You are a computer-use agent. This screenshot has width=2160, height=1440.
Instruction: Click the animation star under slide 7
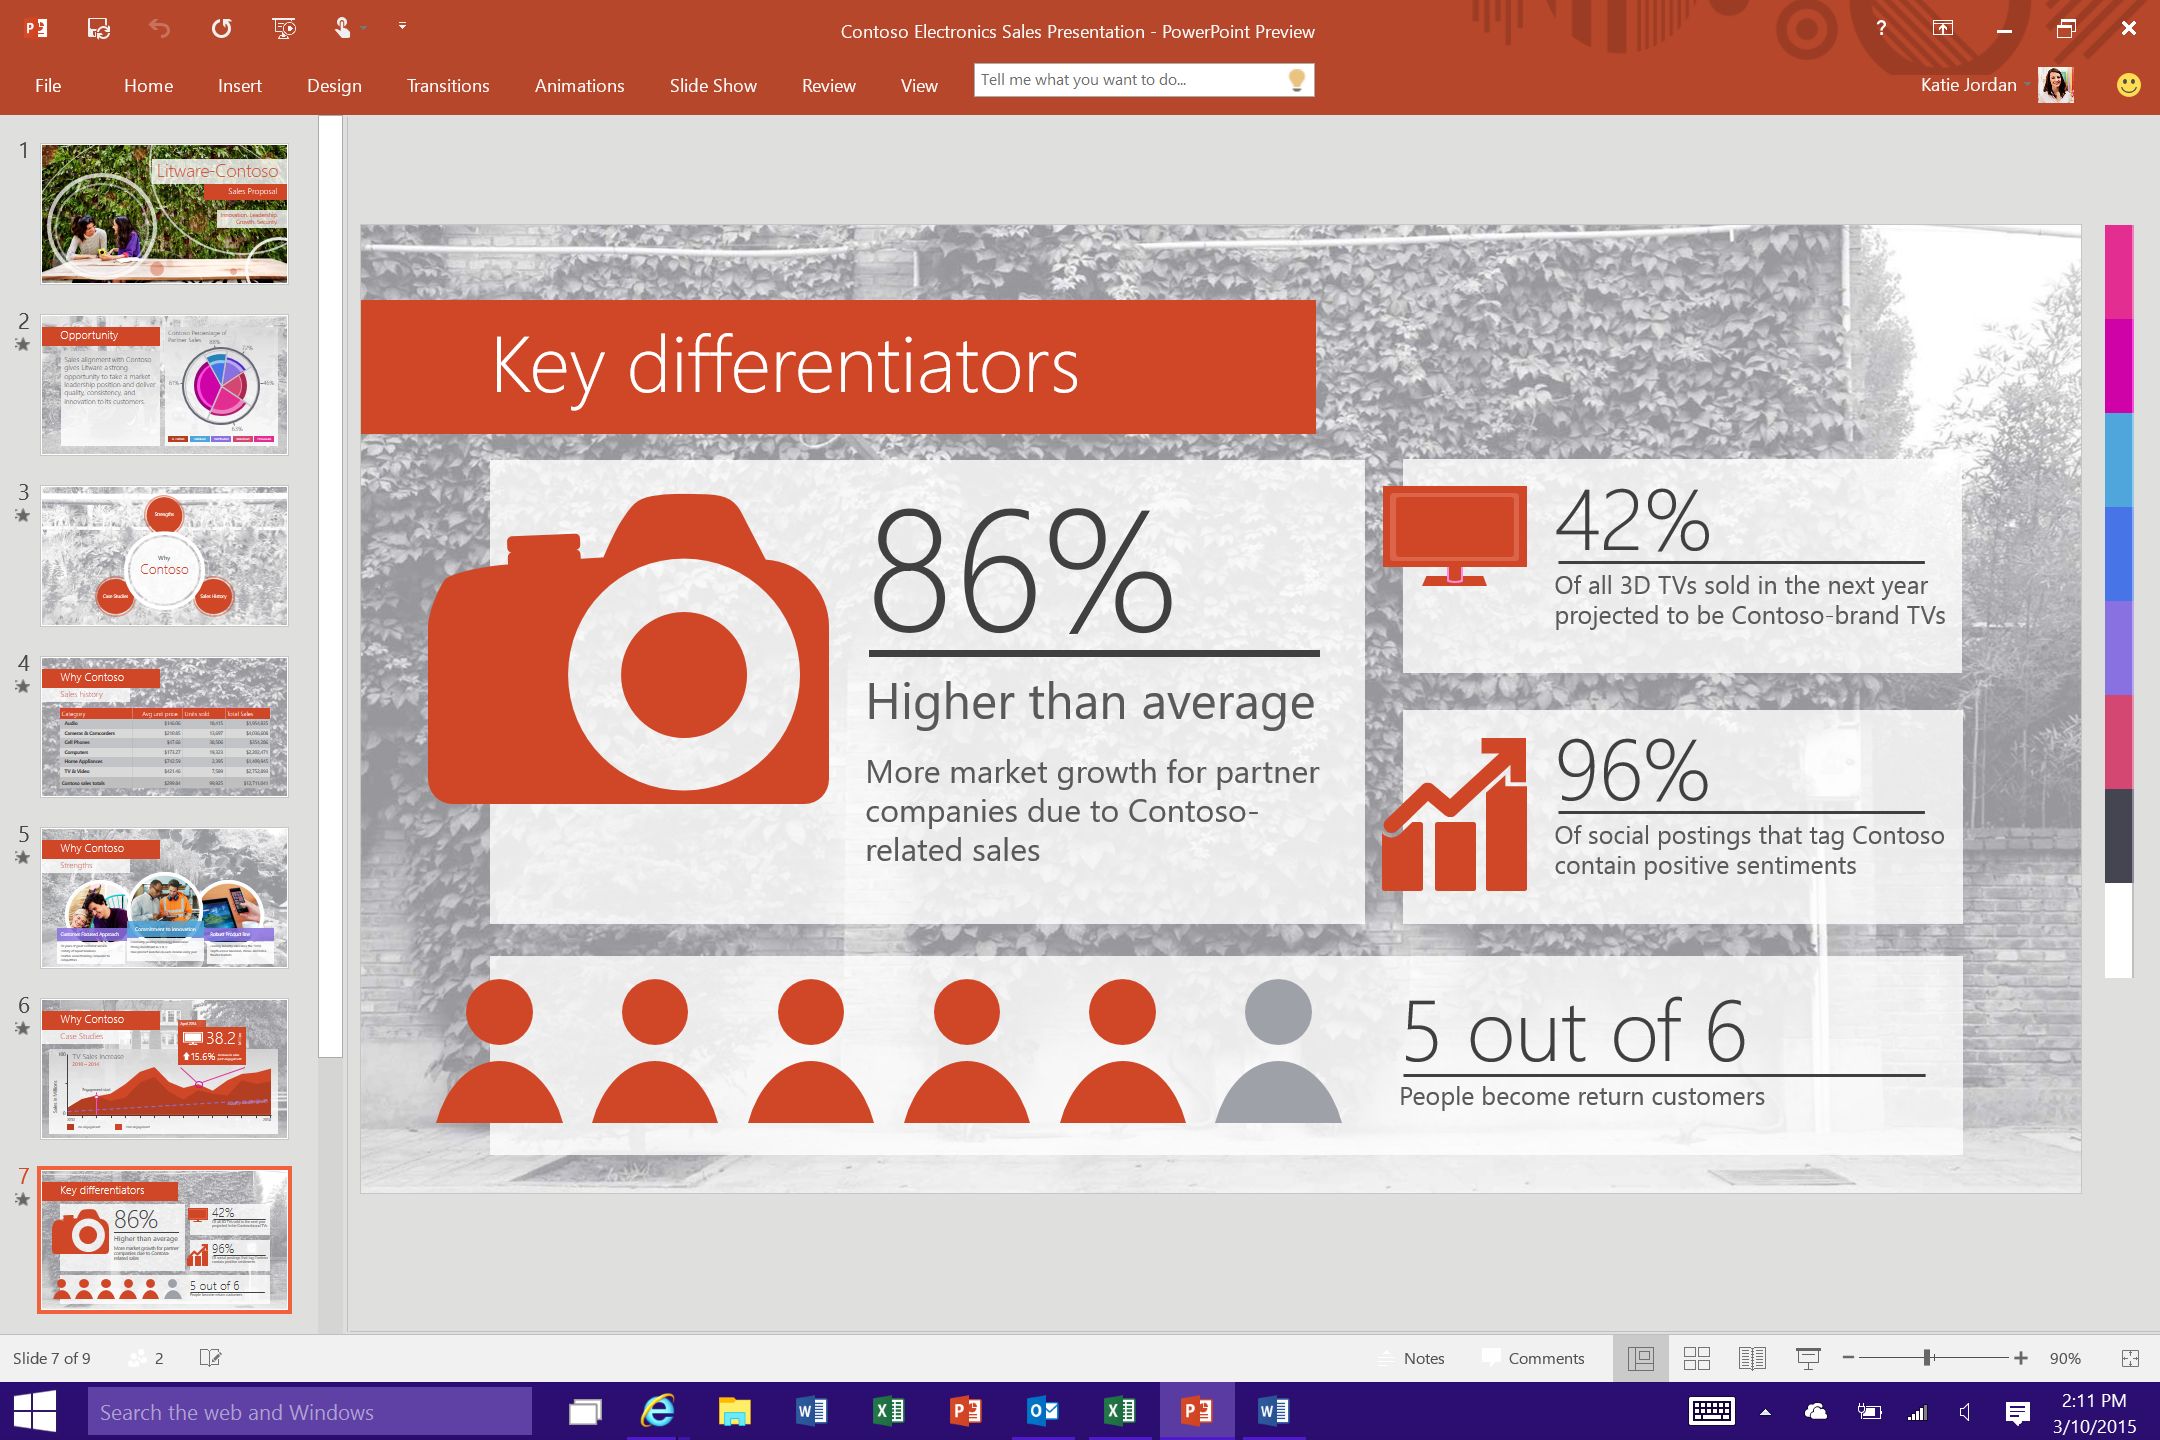[x=22, y=1200]
